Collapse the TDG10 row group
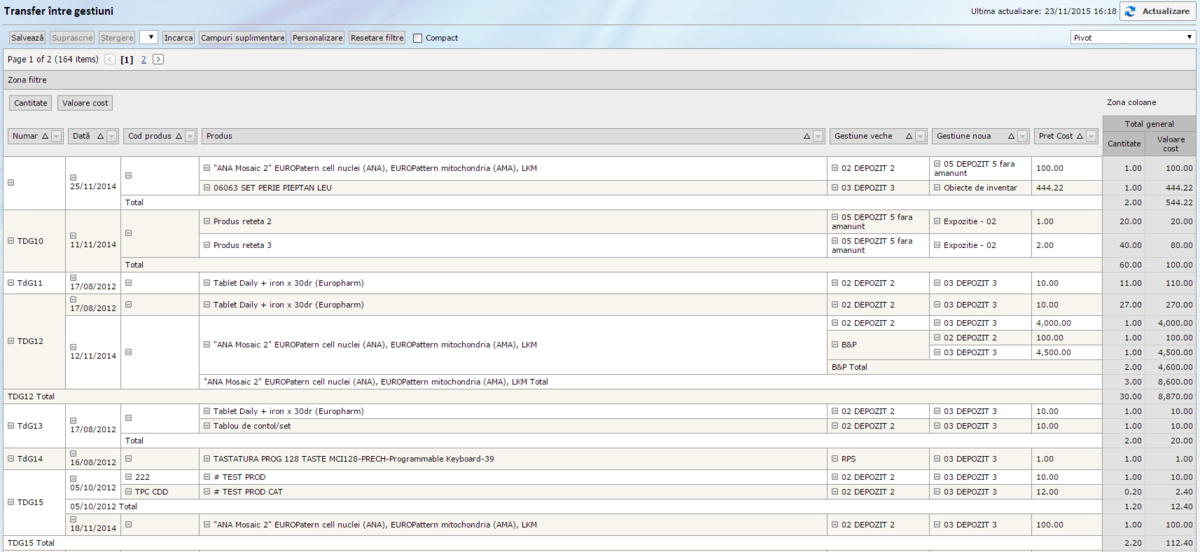Image resolution: width=1200 pixels, height=552 pixels. (11, 241)
